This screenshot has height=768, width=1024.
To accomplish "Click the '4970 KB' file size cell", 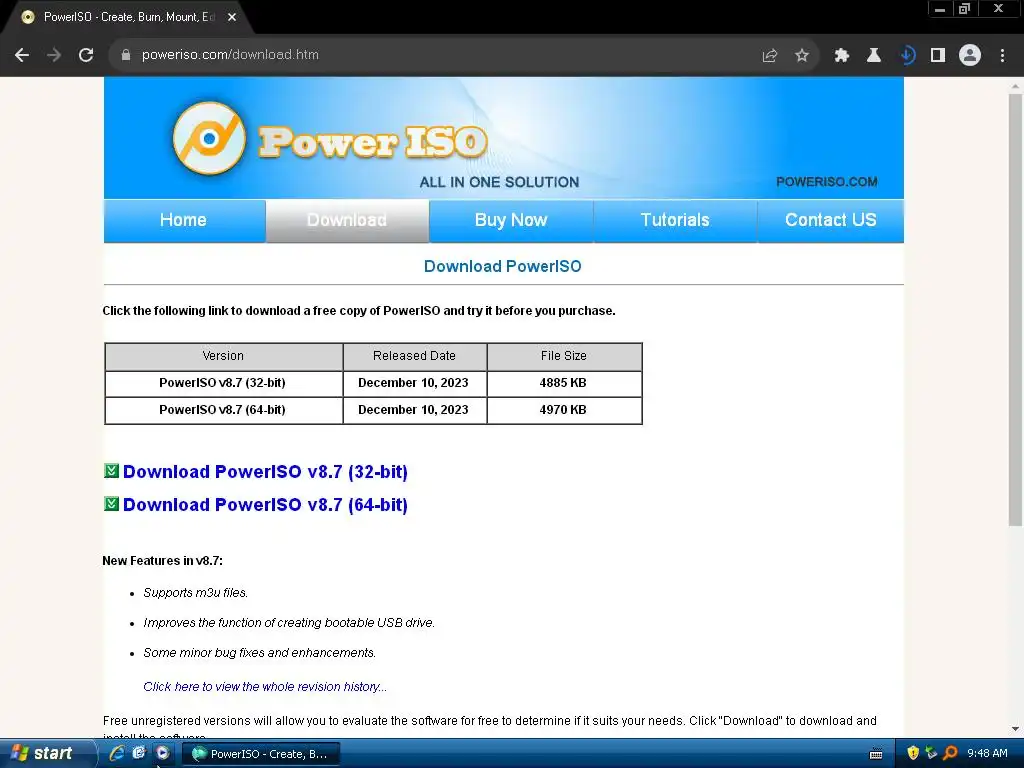I will click(x=564, y=410).
